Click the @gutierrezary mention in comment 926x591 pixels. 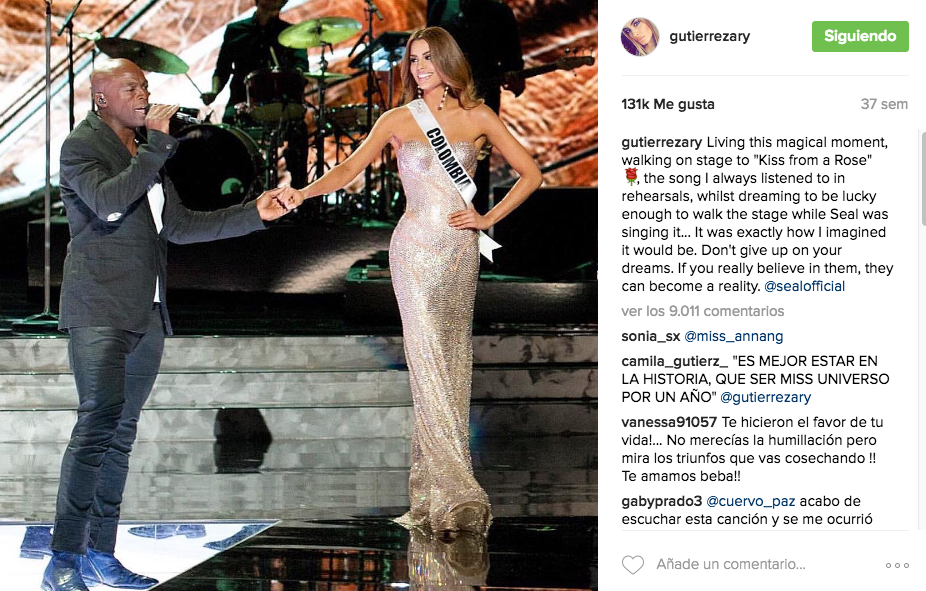765,397
